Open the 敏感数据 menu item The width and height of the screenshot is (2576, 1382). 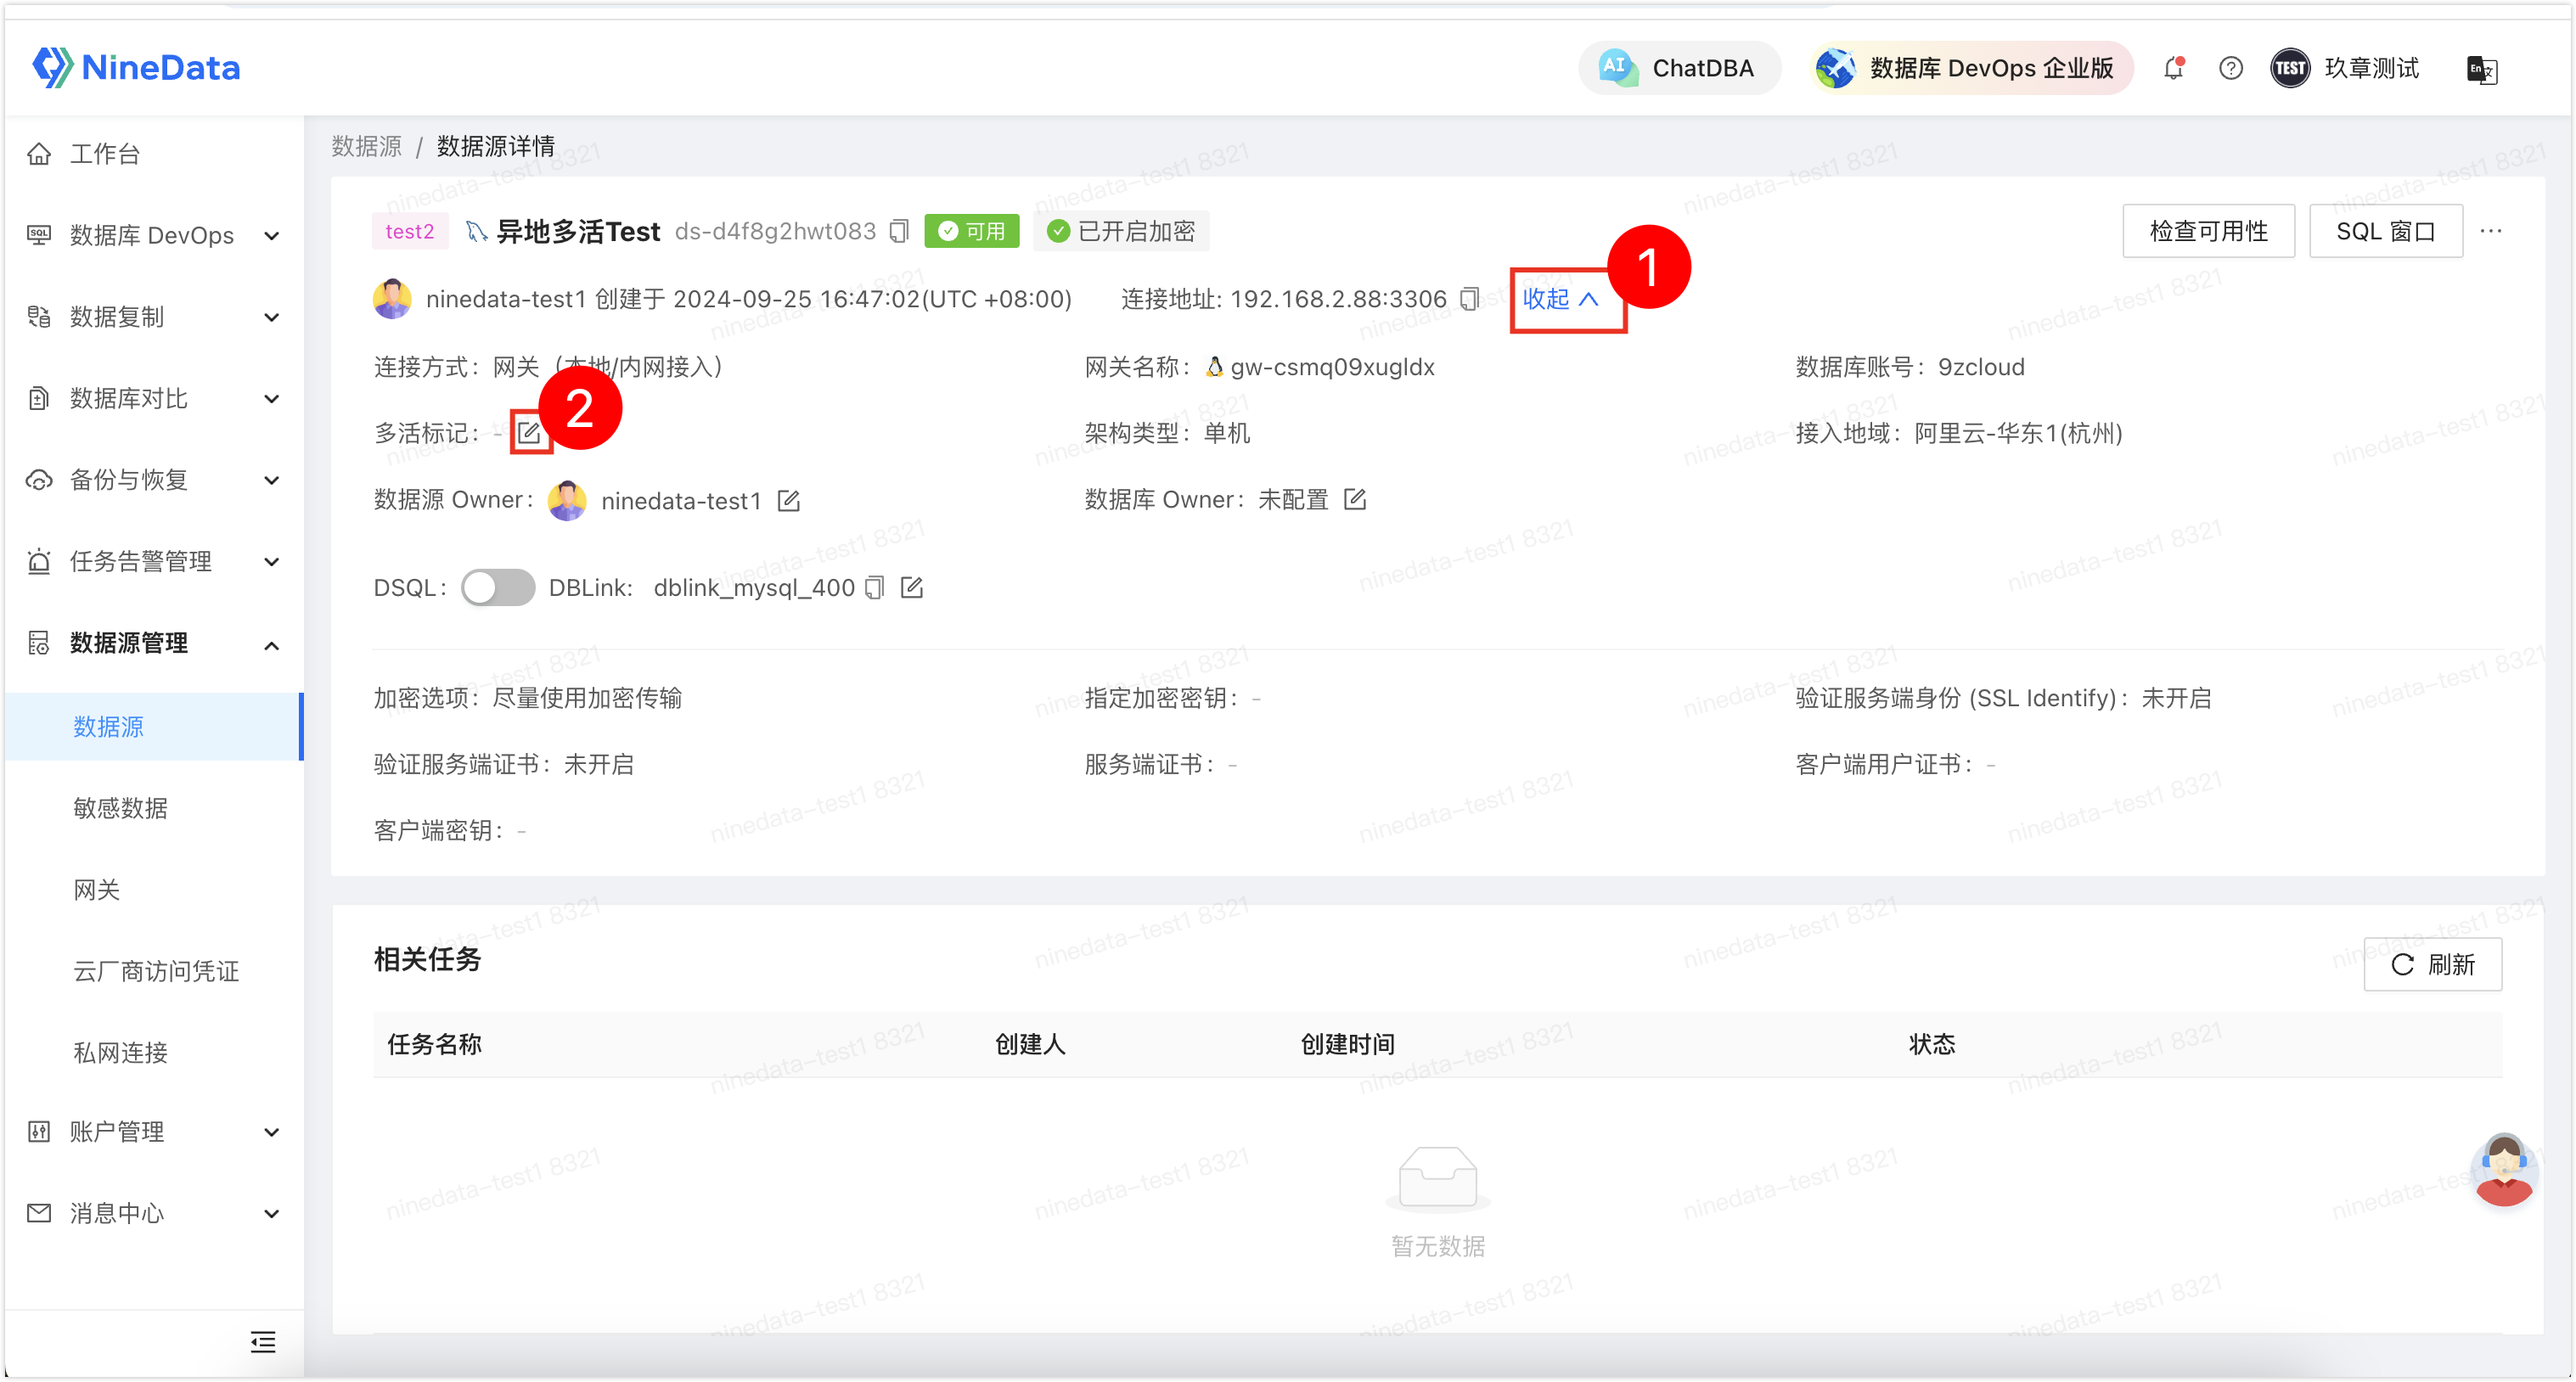tap(120, 808)
